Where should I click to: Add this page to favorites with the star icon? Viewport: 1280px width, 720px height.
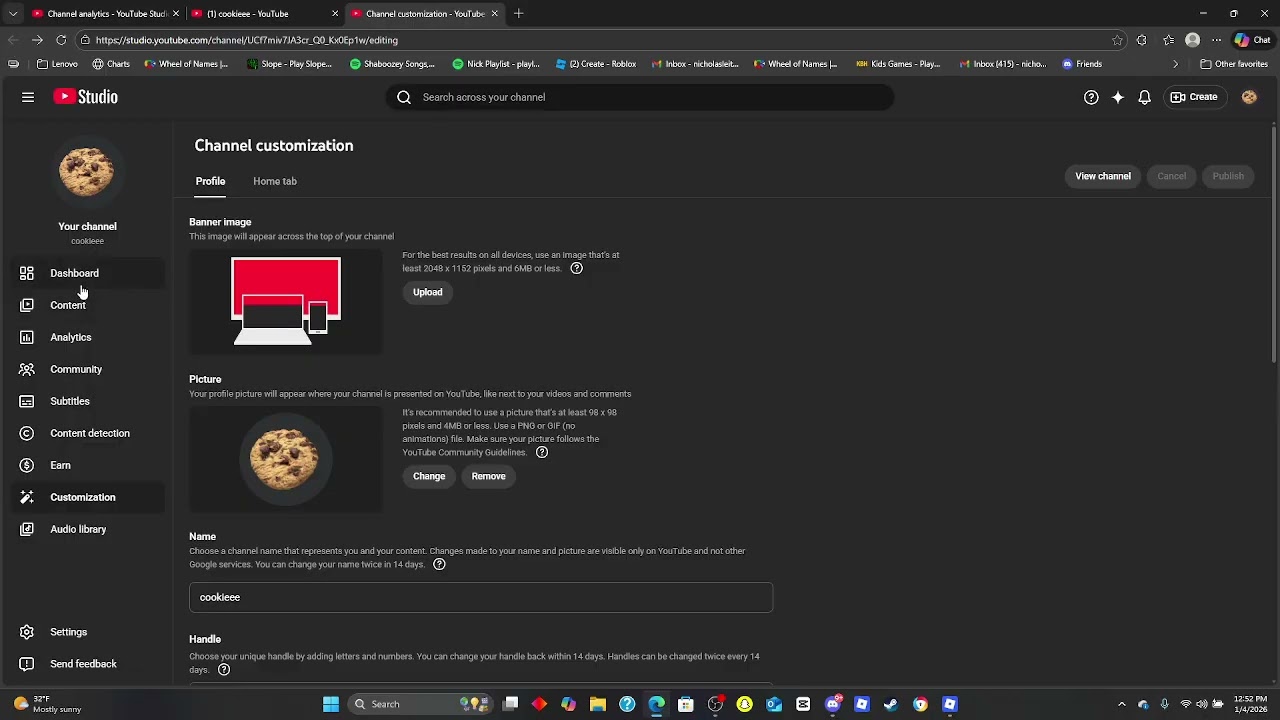point(1117,40)
